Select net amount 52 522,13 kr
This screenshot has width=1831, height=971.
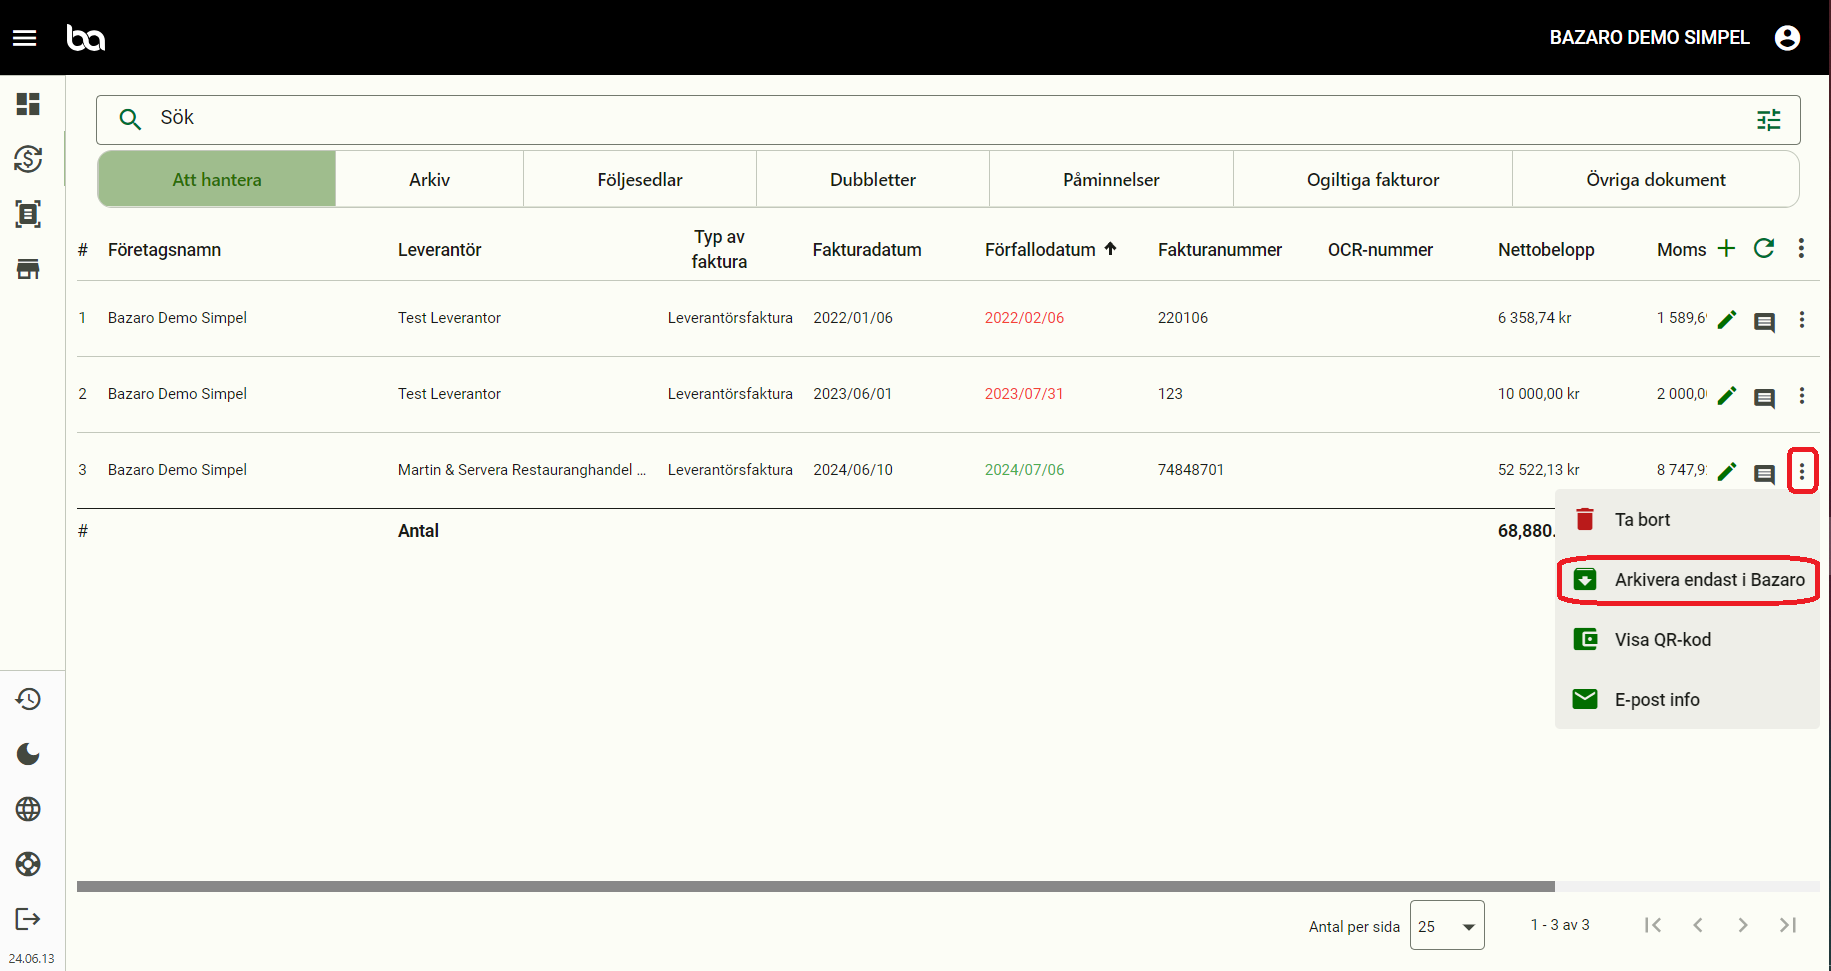pos(1539,470)
